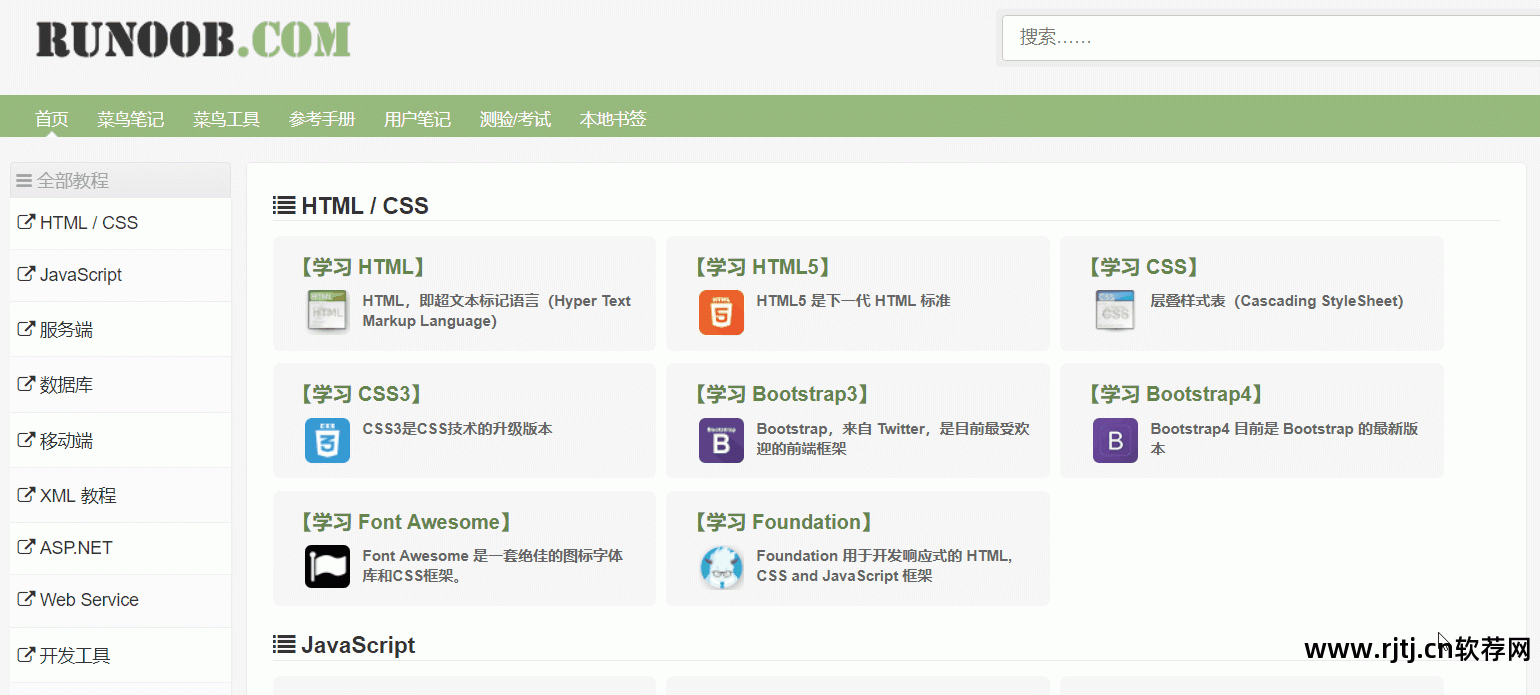Click the orange HTML5 shield icon

721,312
